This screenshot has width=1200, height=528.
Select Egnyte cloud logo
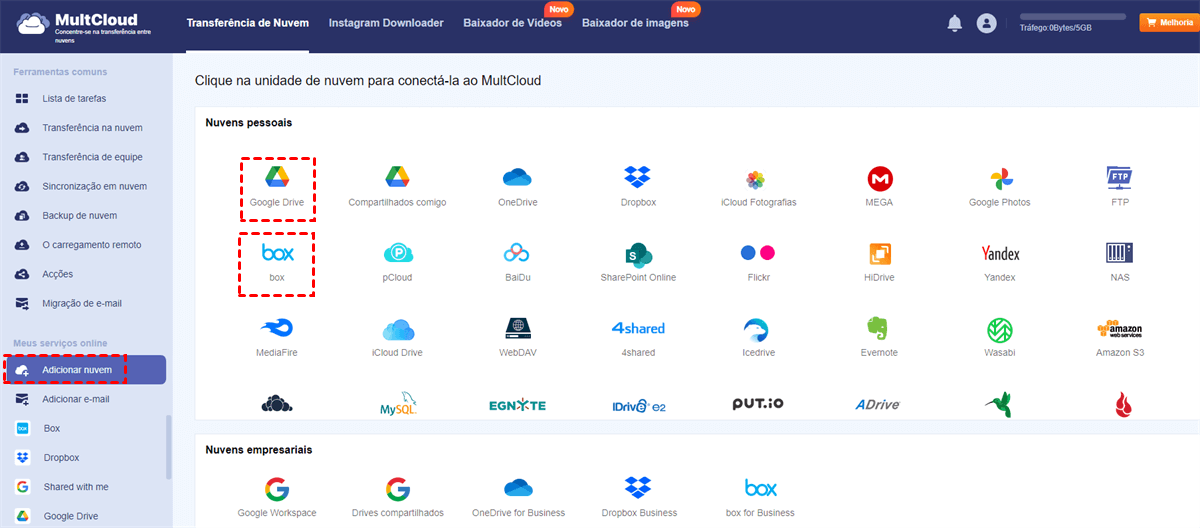click(517, 405)
